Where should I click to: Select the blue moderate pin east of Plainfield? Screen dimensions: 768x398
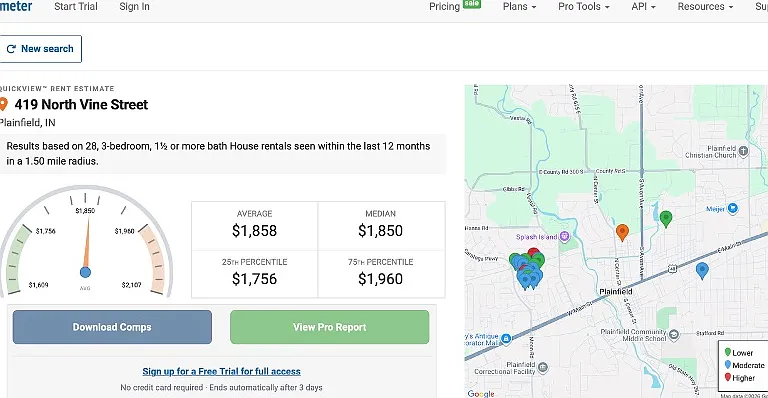[x=702, y=270]
